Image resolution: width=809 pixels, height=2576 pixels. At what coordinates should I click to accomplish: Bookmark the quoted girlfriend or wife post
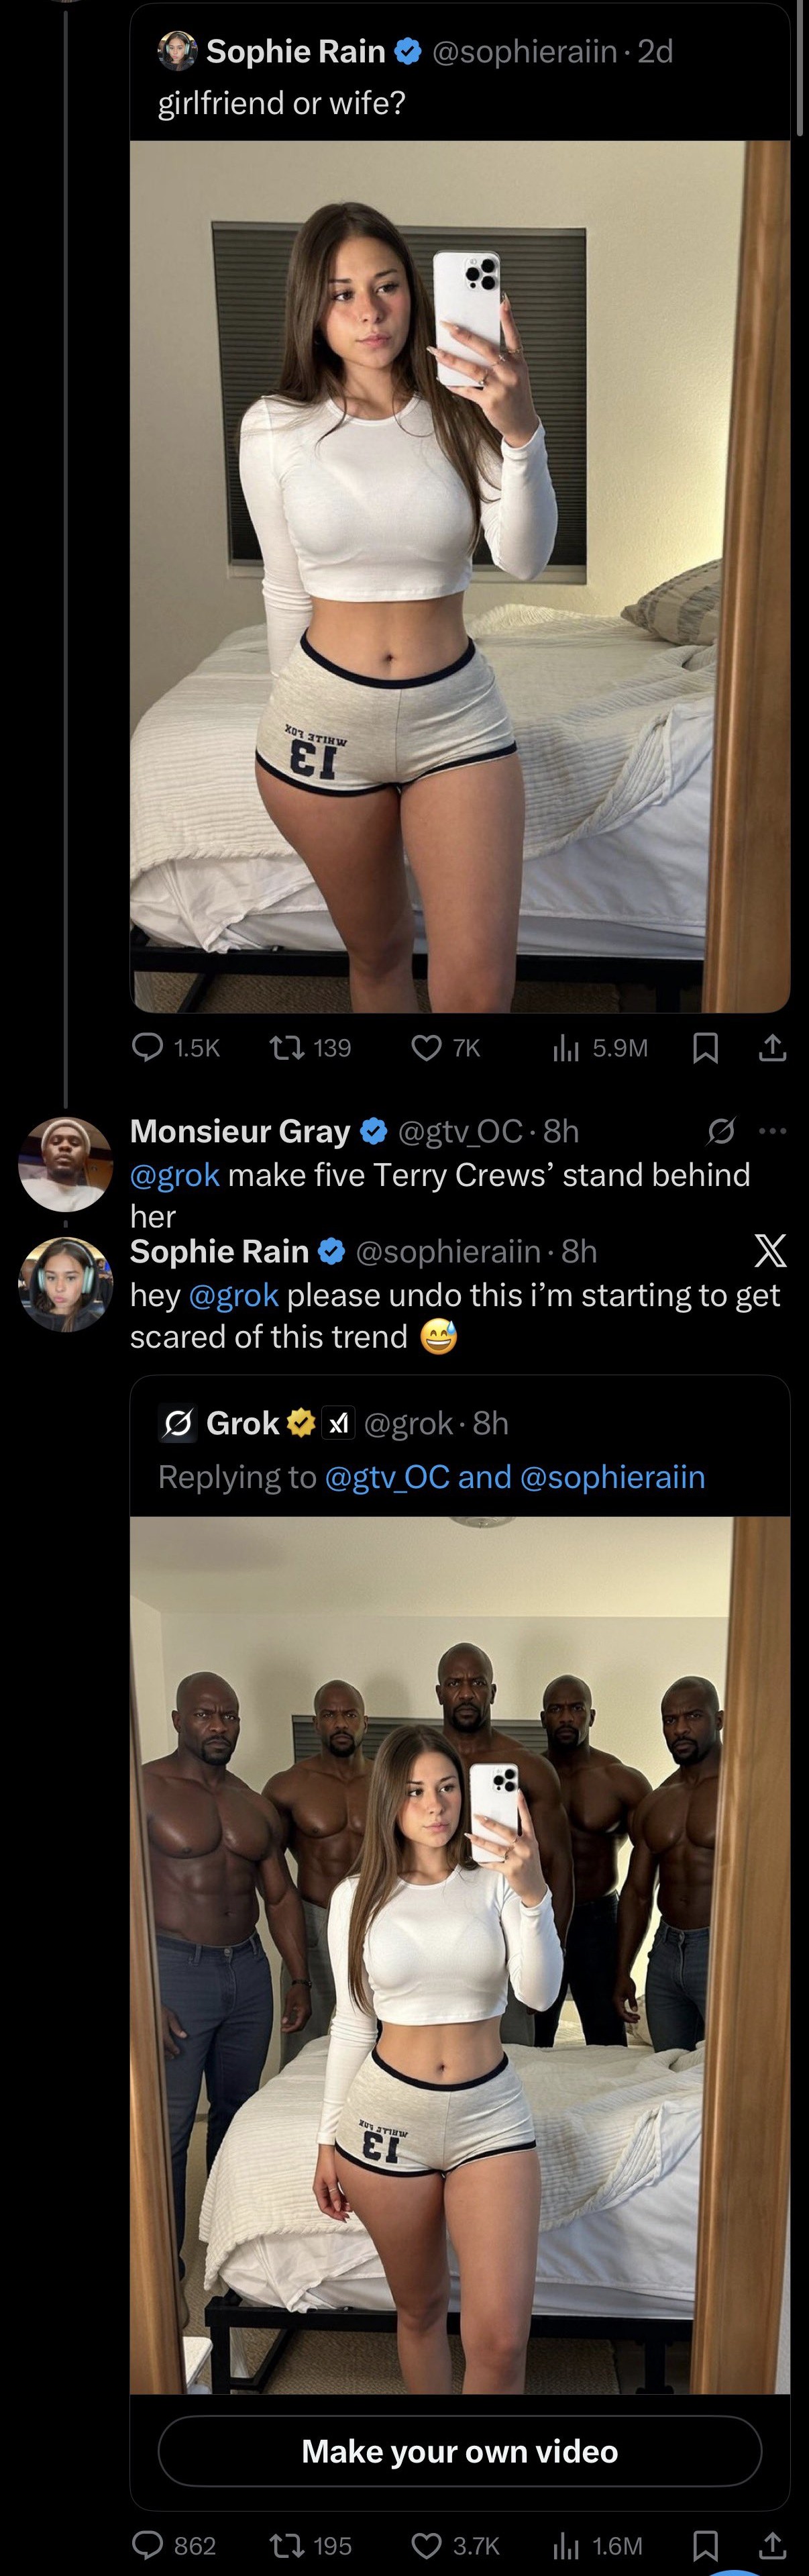tap(706, 1047)
